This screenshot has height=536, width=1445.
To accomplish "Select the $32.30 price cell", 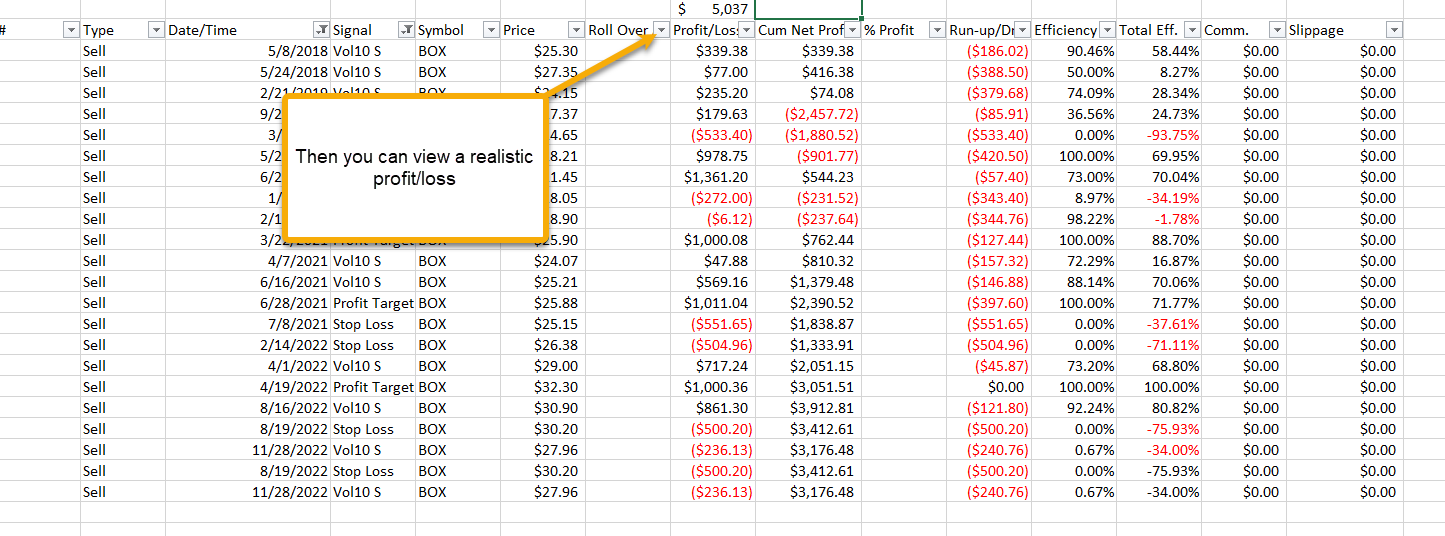I will (x=543, y=387).
